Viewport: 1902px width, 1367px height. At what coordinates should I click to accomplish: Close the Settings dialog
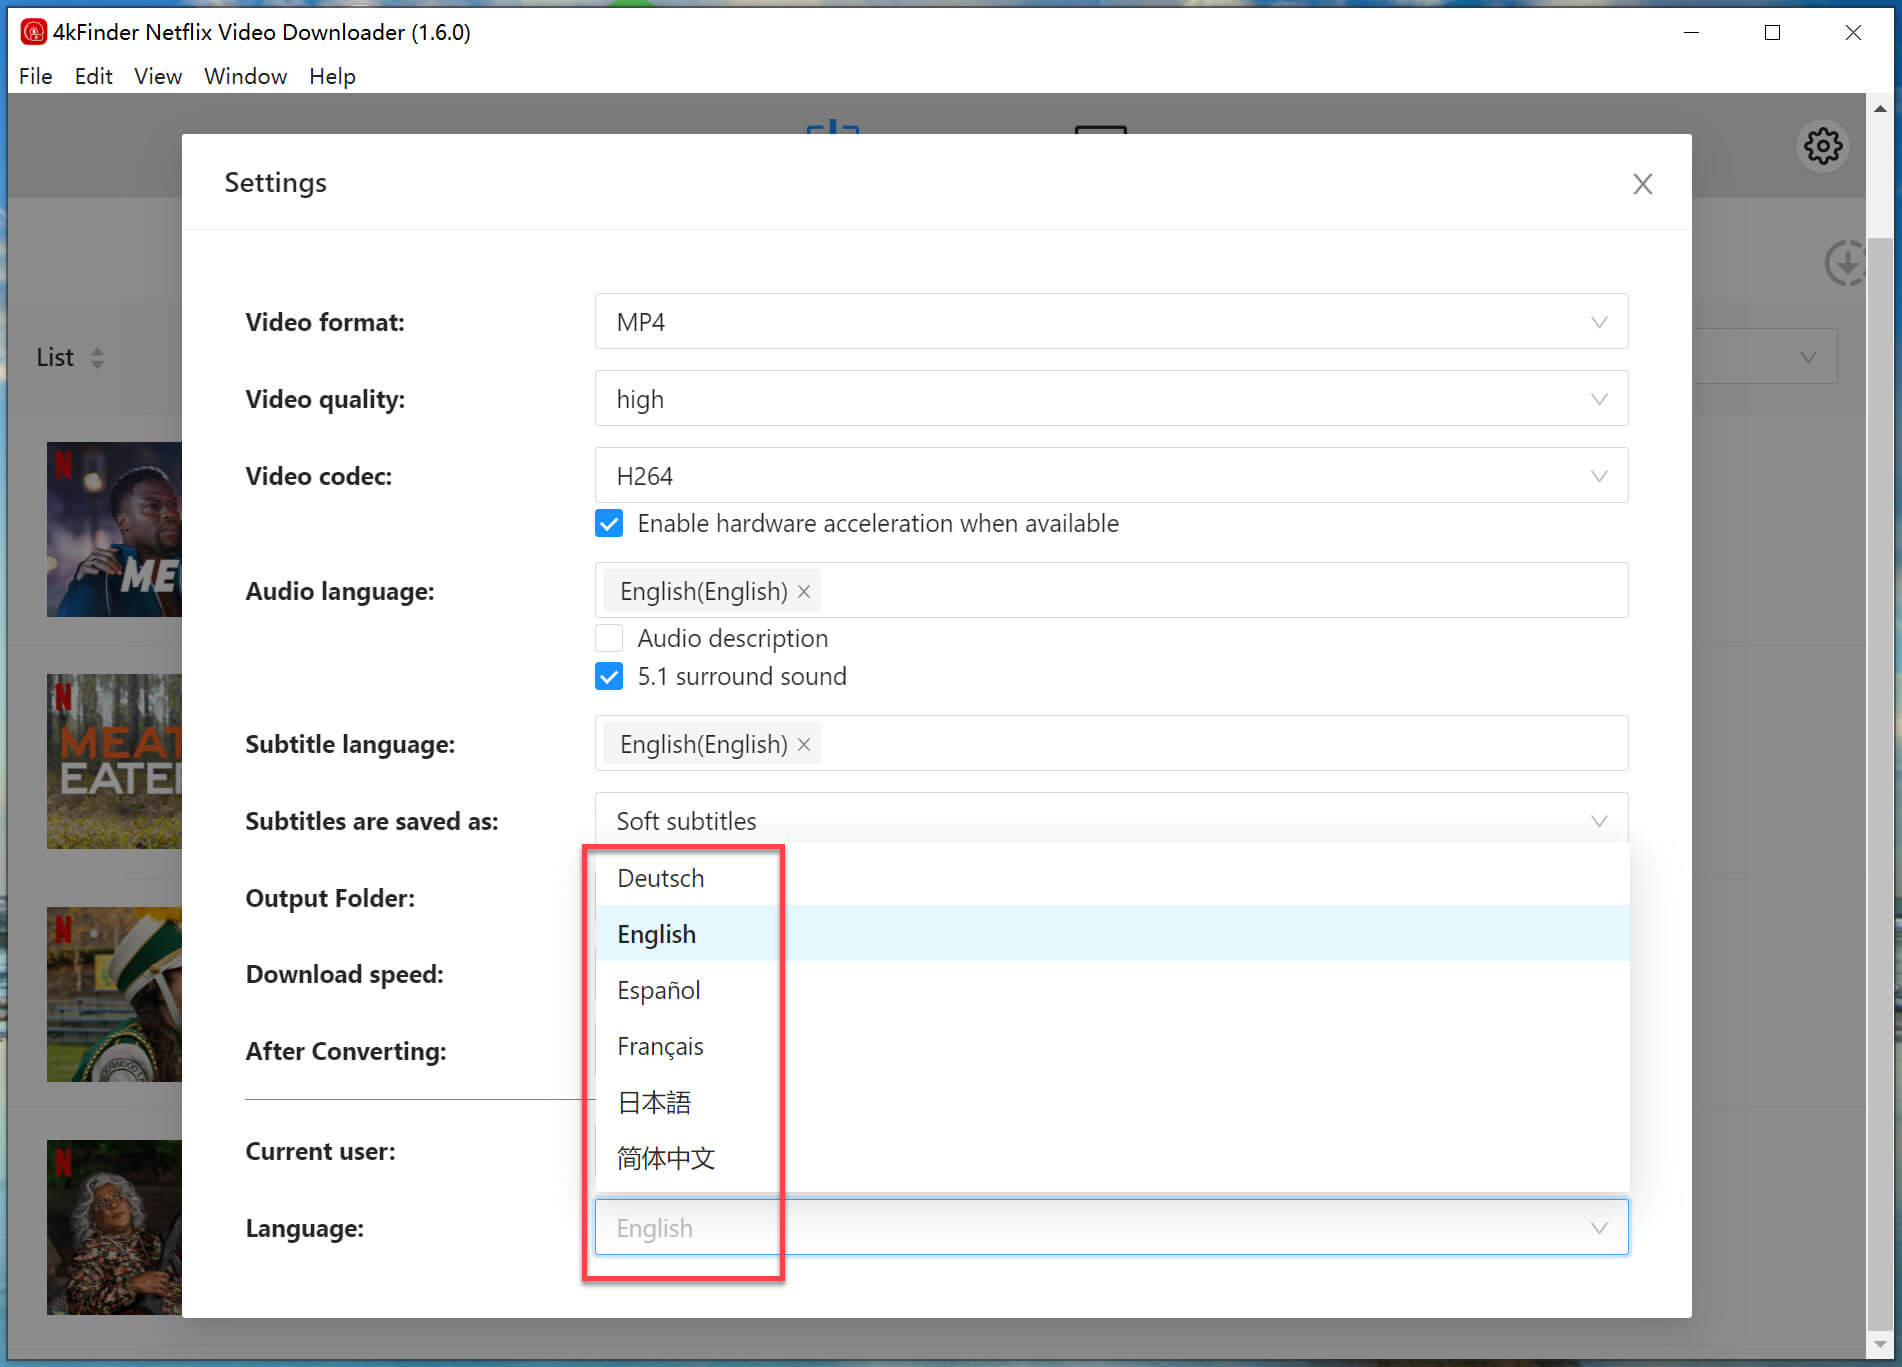[x=1642, y=184]
